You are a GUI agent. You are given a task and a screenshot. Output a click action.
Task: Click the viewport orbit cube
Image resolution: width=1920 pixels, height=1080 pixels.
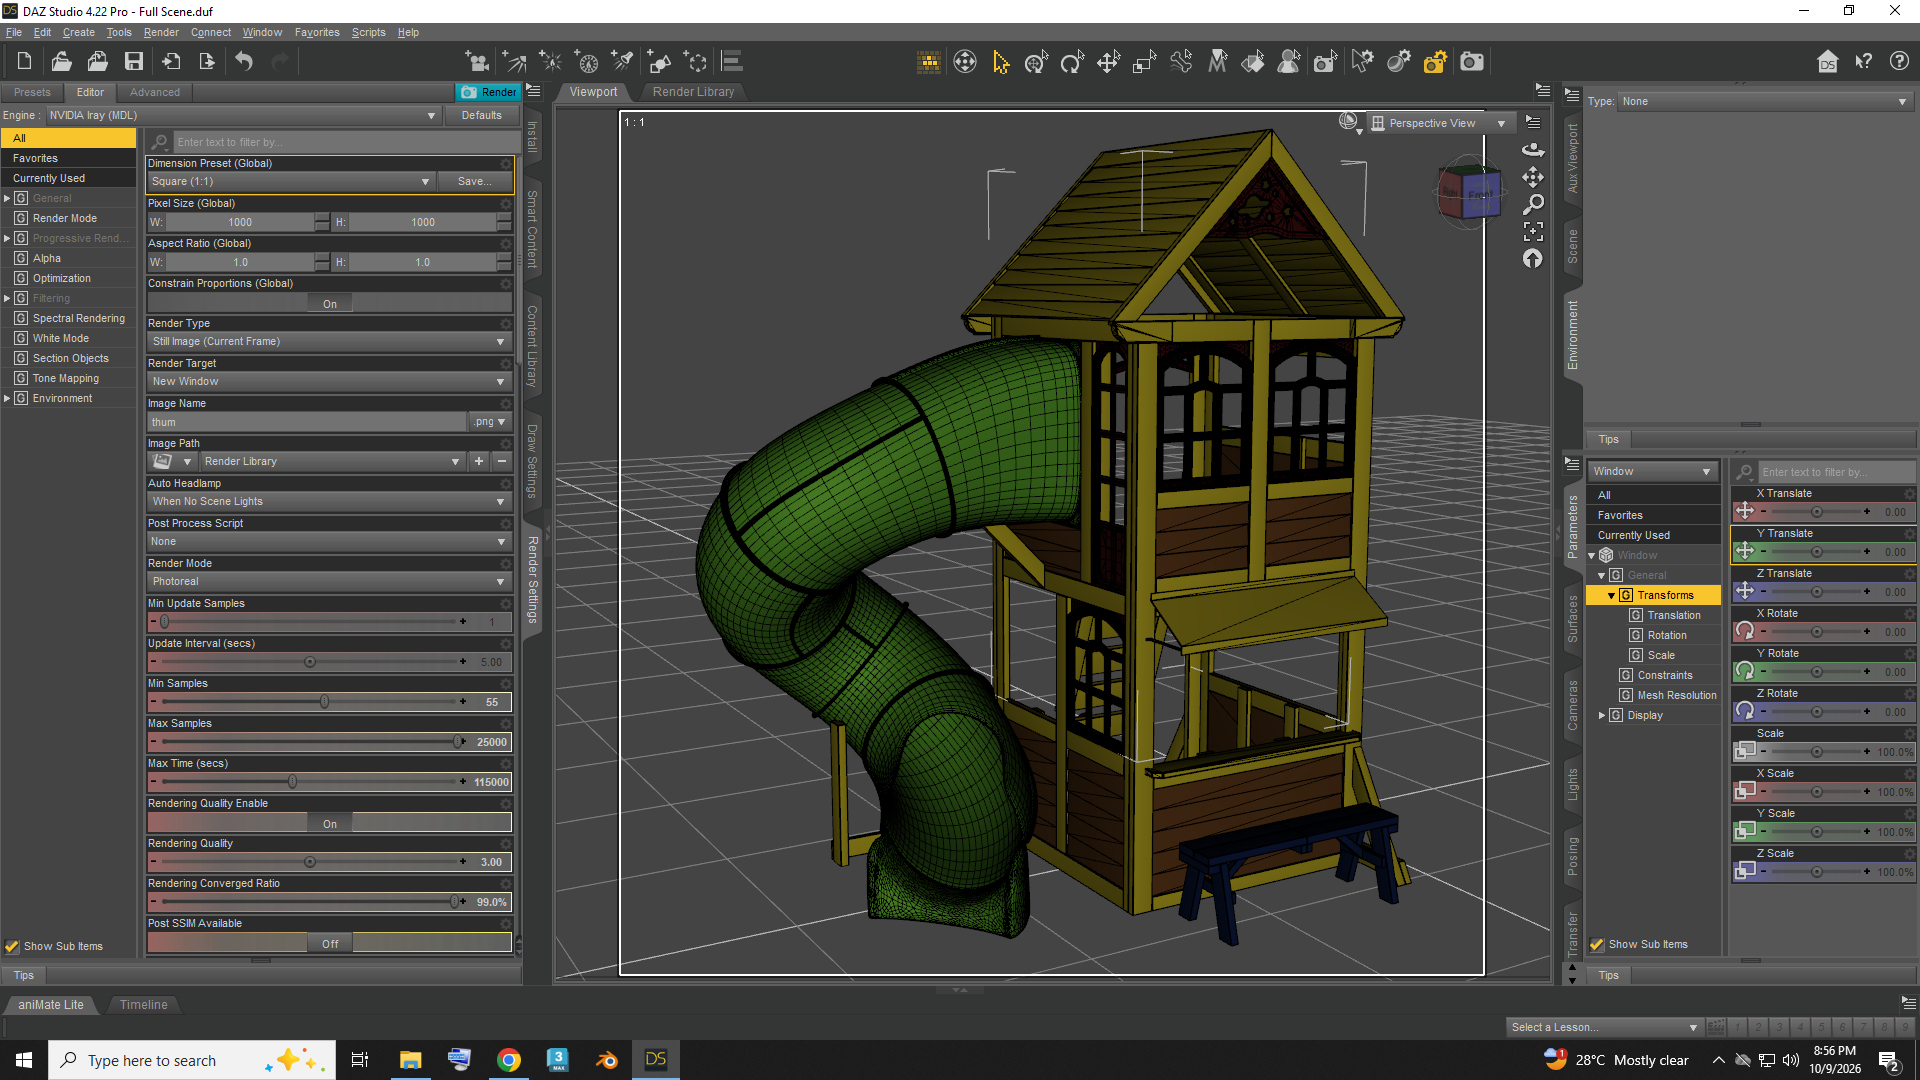[1469, 191]
